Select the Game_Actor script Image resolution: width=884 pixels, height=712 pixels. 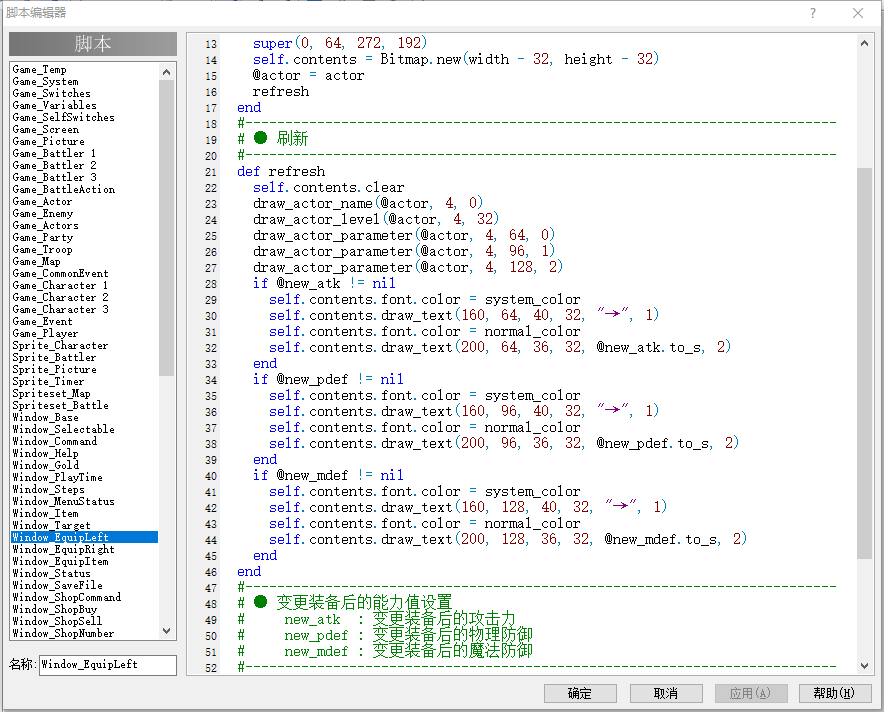[x=85, y=201]
